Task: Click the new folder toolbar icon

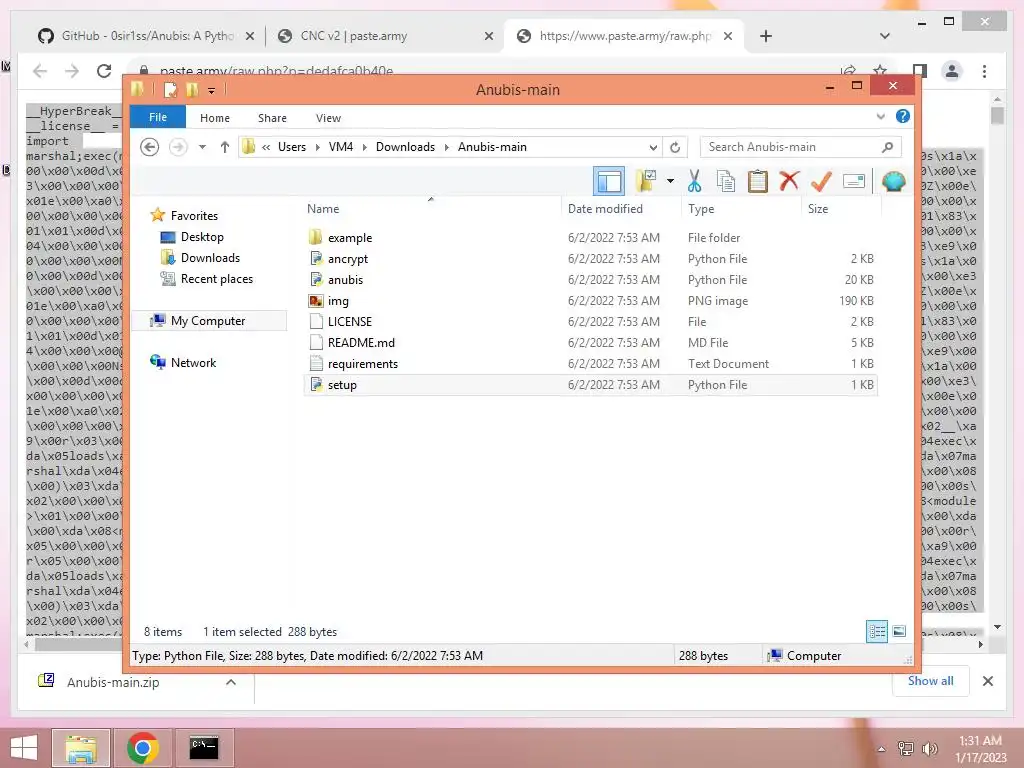Action: click(x=645, y=181)
